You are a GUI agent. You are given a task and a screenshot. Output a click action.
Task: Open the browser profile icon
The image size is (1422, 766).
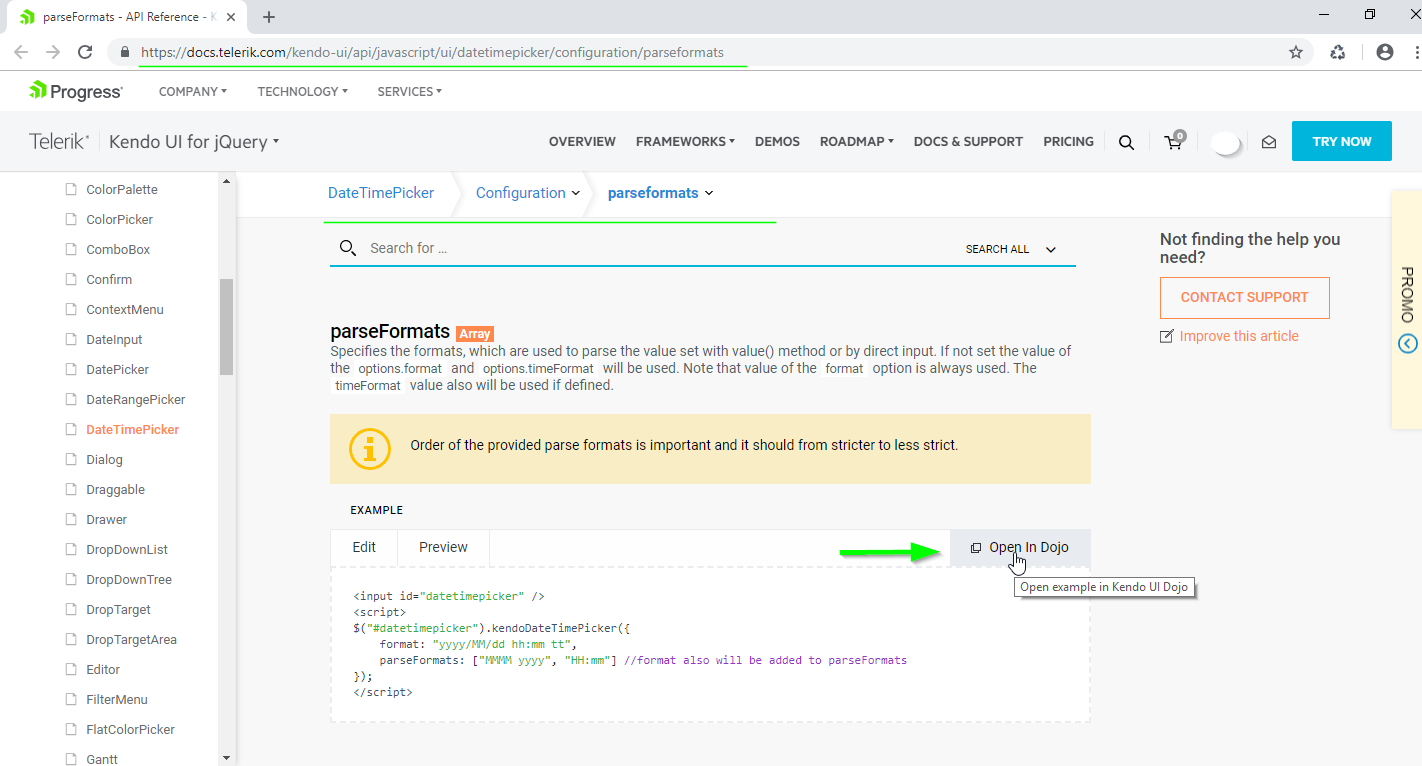click(x=1385, y=52)
